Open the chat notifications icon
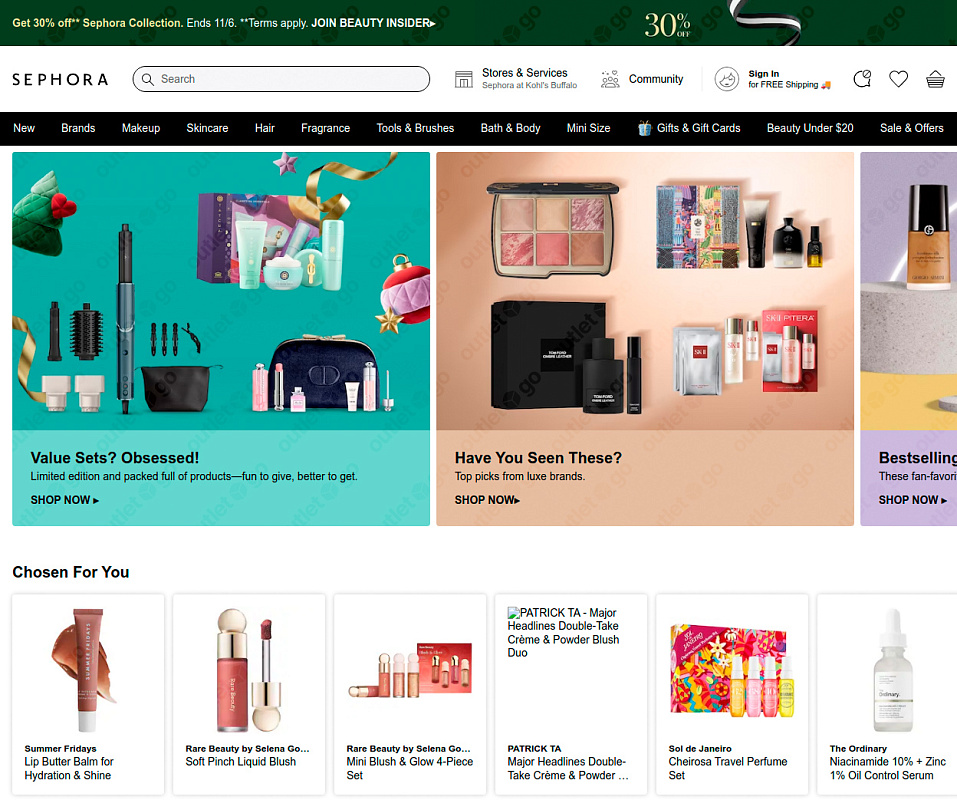The height and width of the screenshot is (800, 957). (x=862, y=79)
